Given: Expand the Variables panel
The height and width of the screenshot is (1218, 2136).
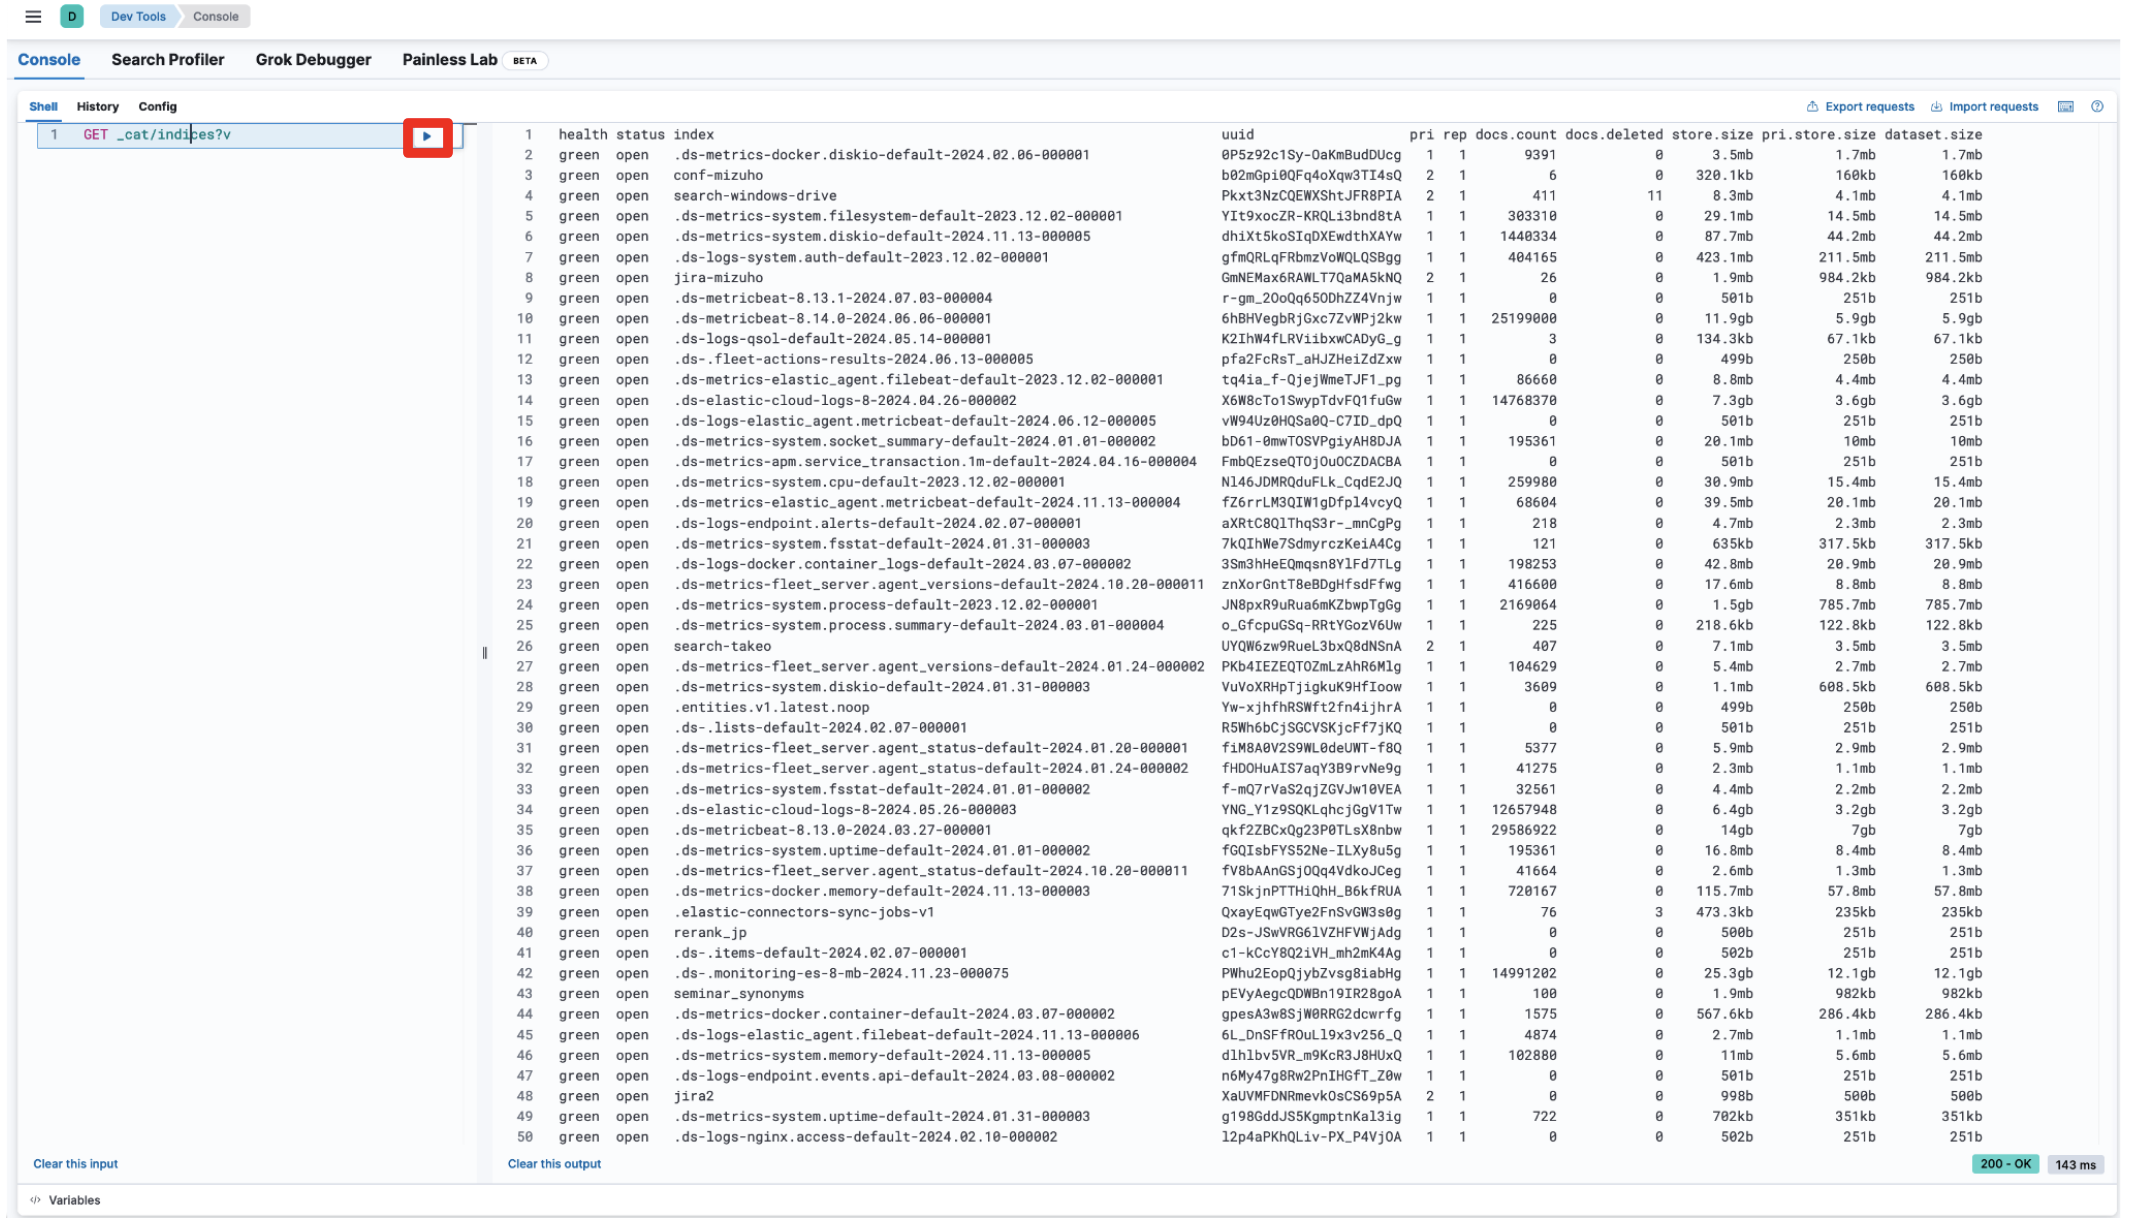Looking at the screenshot, I should [75, 1200].
